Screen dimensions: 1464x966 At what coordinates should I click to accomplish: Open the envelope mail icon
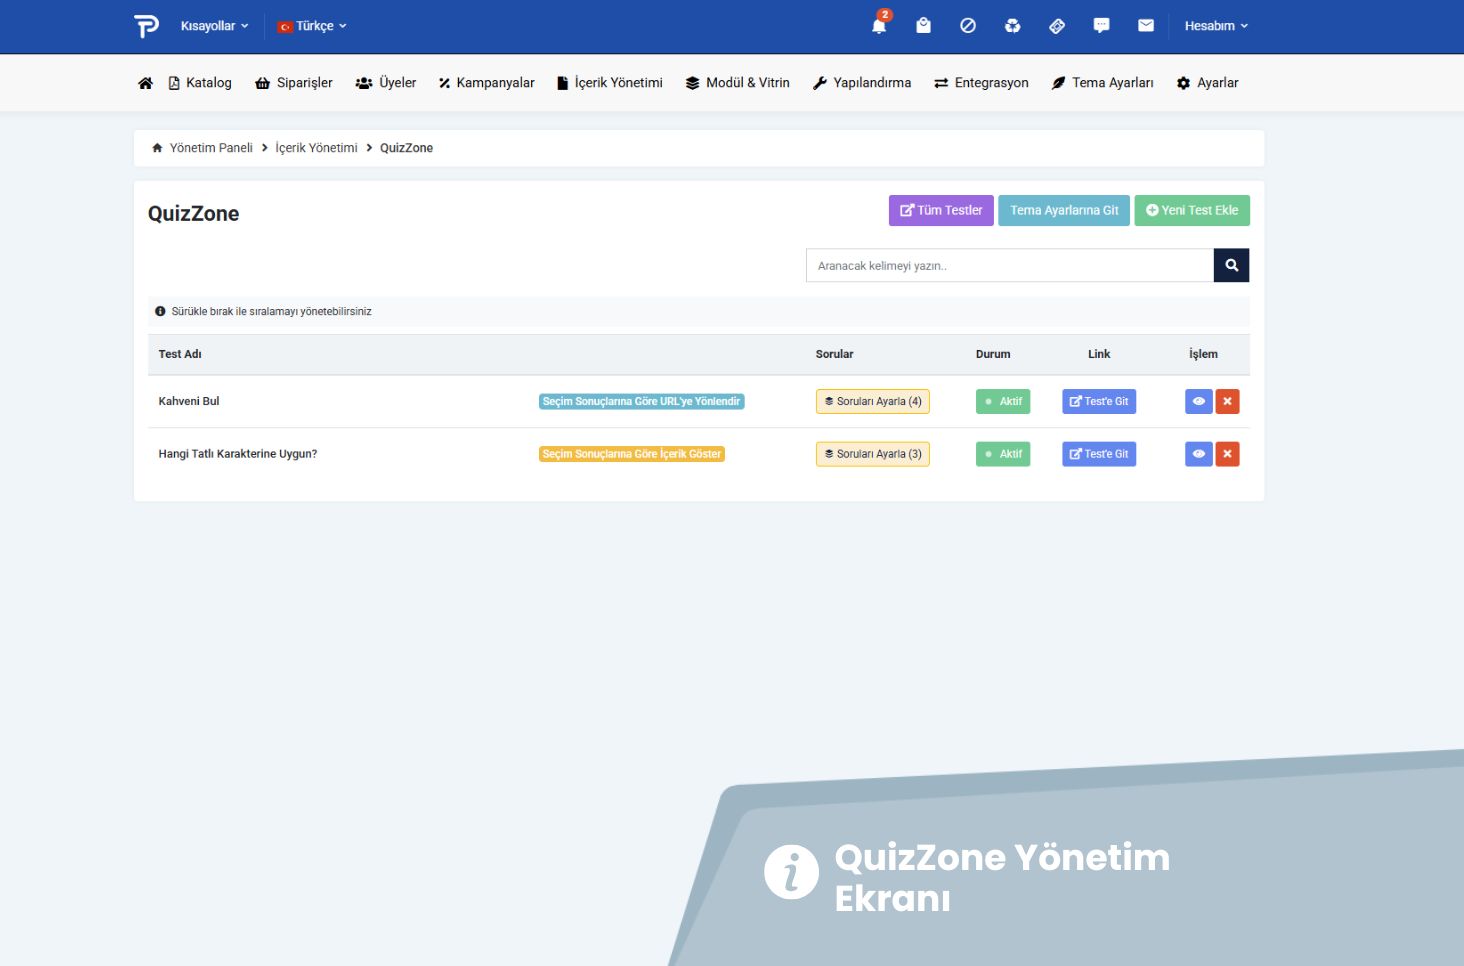[1146, 26]
